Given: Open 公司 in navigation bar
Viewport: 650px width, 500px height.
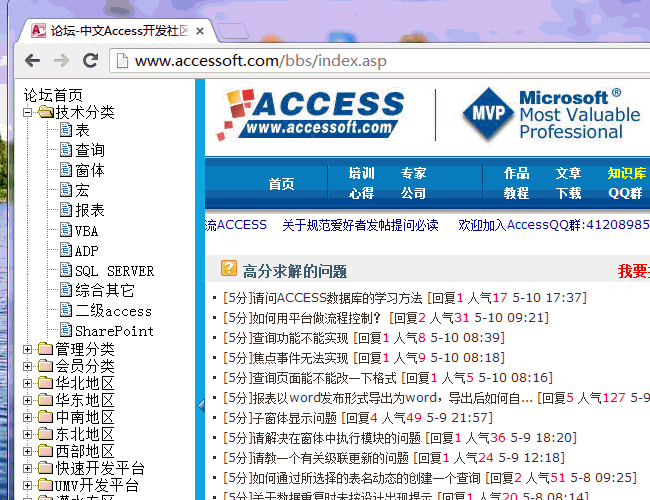Looking at the screenshot, I should [413, 193].
